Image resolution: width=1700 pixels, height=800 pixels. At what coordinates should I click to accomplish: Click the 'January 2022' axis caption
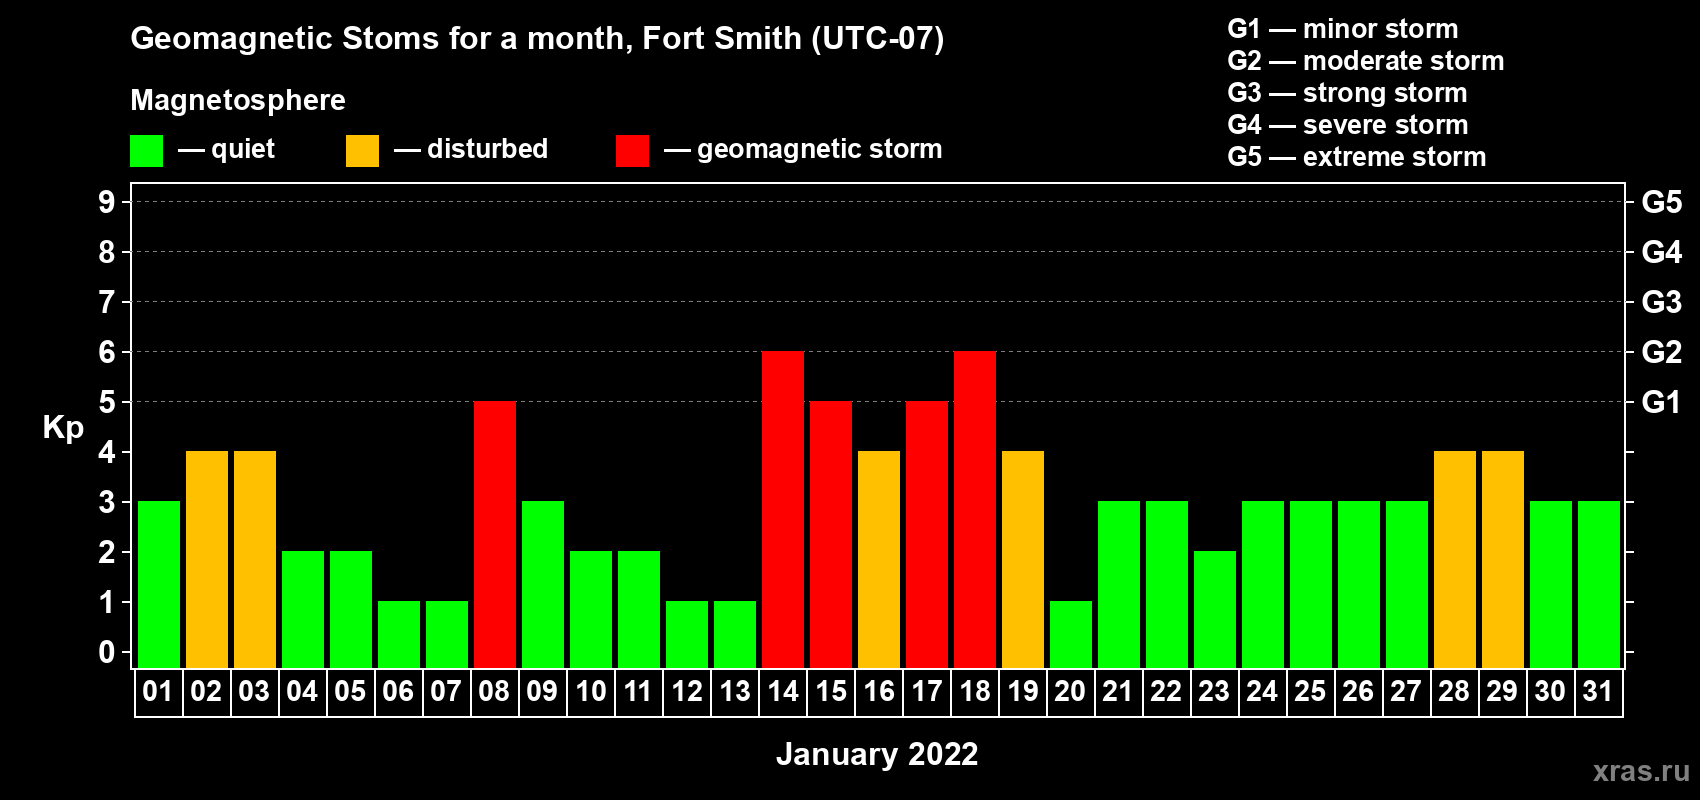(877, 754)
